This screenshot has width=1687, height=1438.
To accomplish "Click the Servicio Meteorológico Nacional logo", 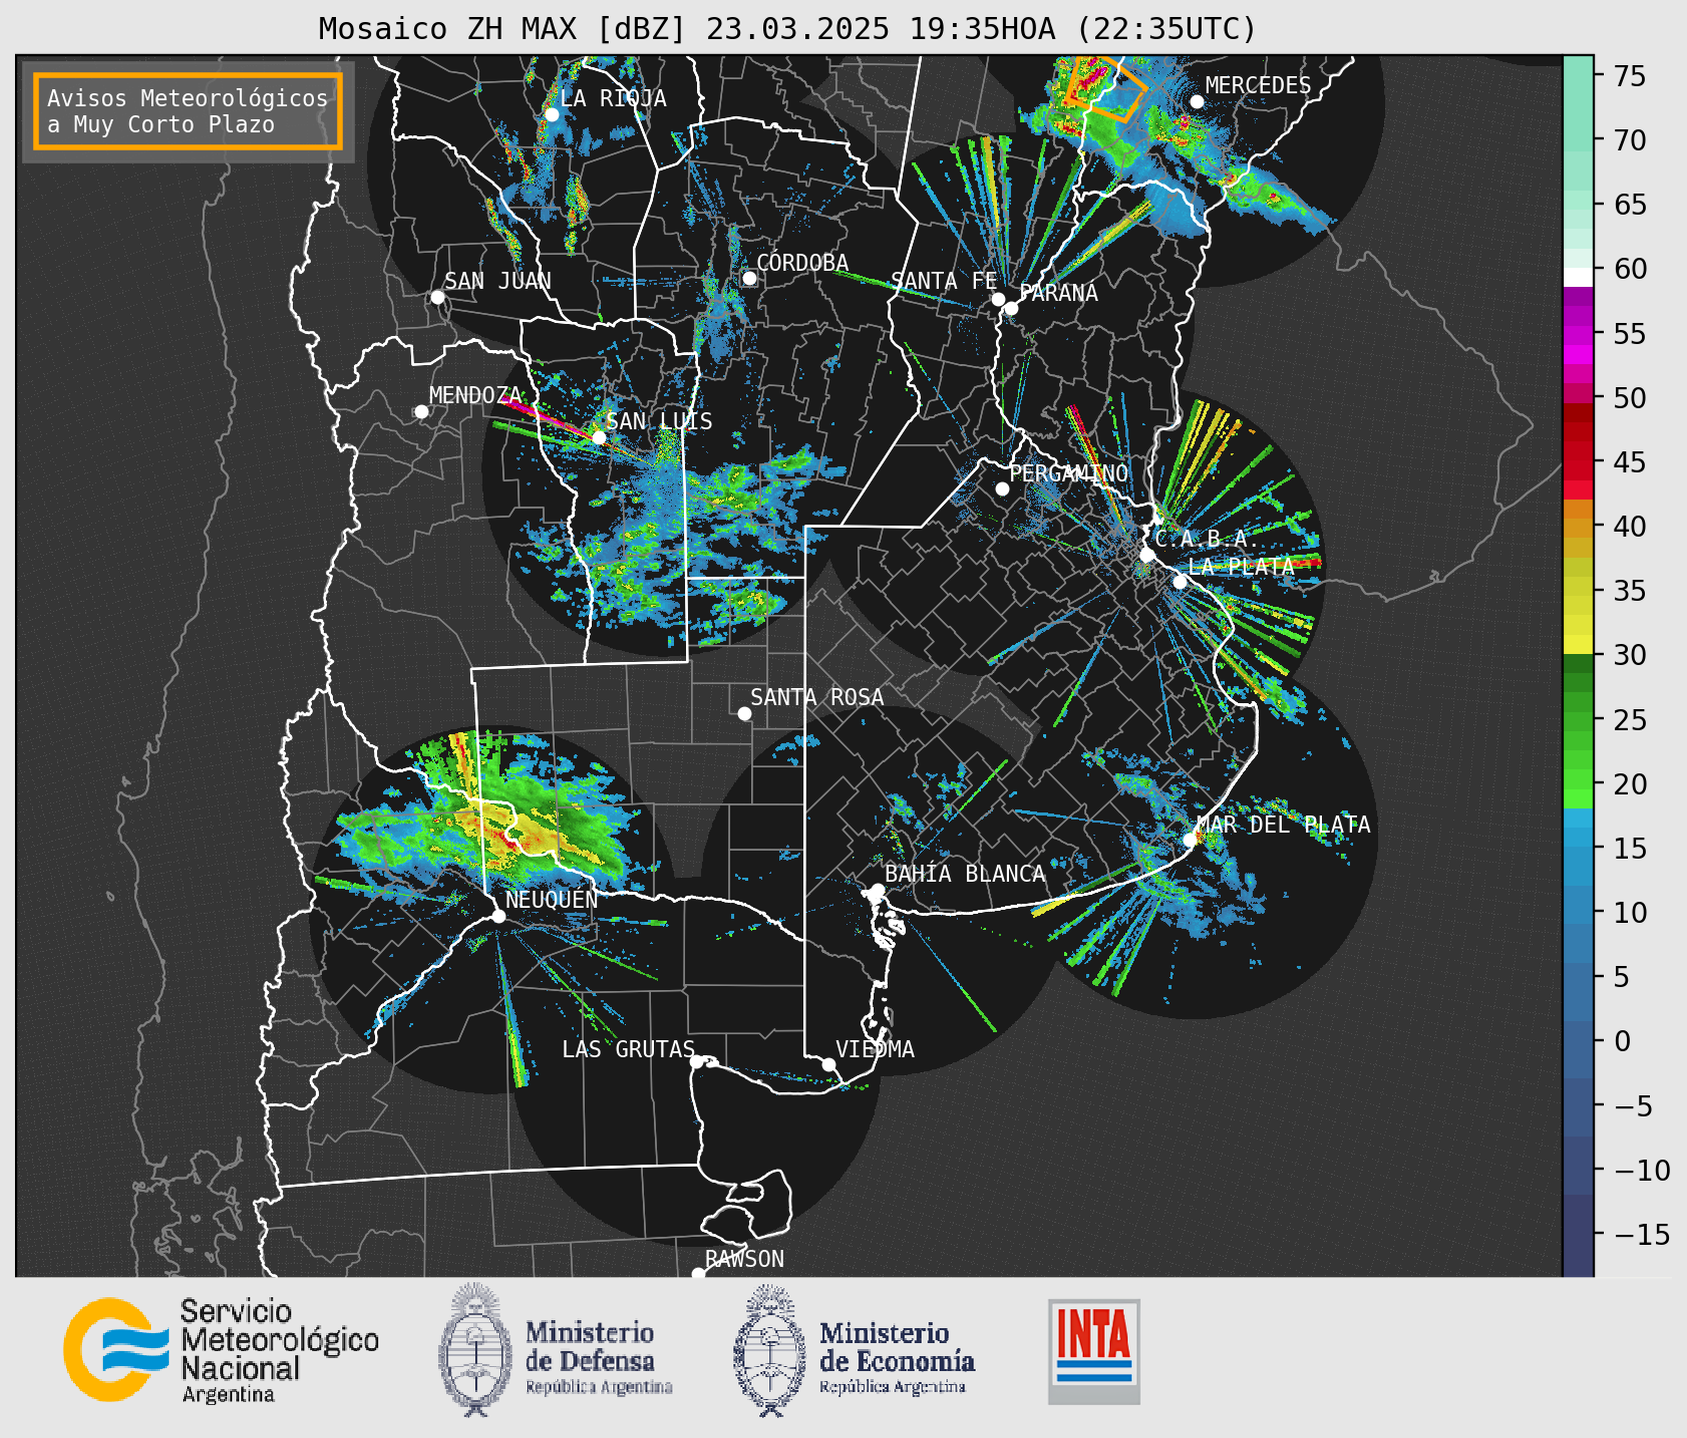I will coord(221,1350).
